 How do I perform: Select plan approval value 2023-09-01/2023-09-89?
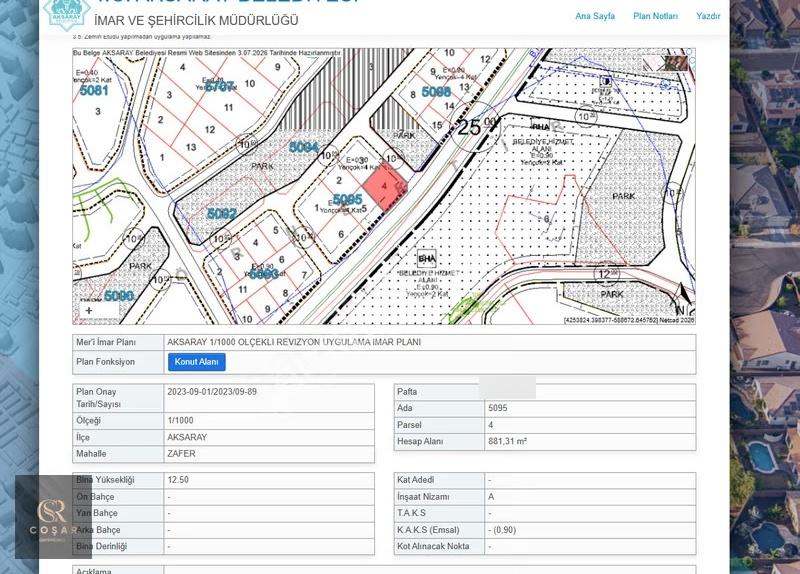[212, 392]
